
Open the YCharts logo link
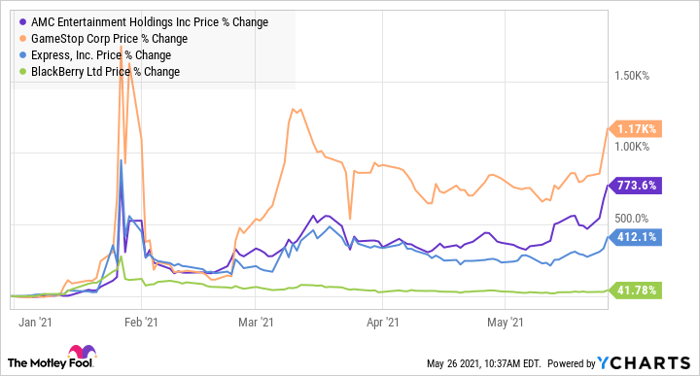[x=644, y=363]
